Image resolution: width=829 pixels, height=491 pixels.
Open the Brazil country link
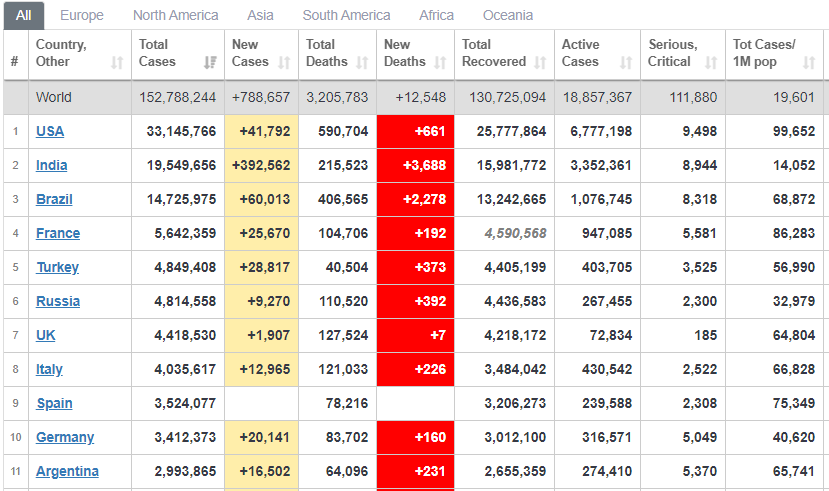(x=54, y=199)
